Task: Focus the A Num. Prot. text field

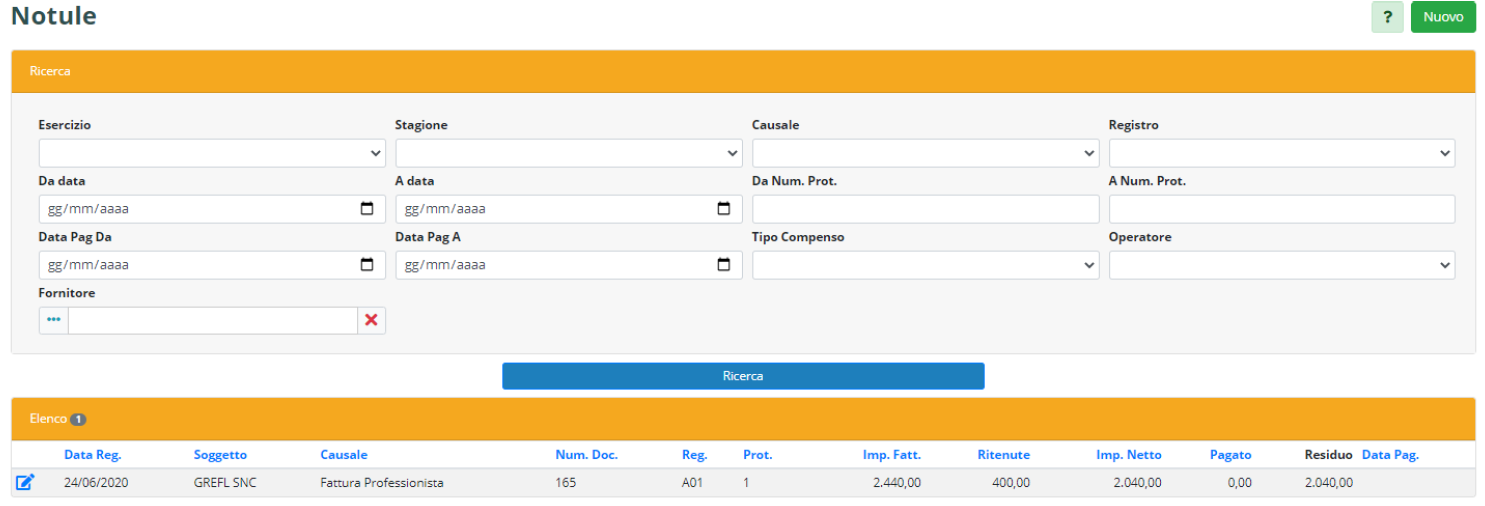Action: [1281, 209]
